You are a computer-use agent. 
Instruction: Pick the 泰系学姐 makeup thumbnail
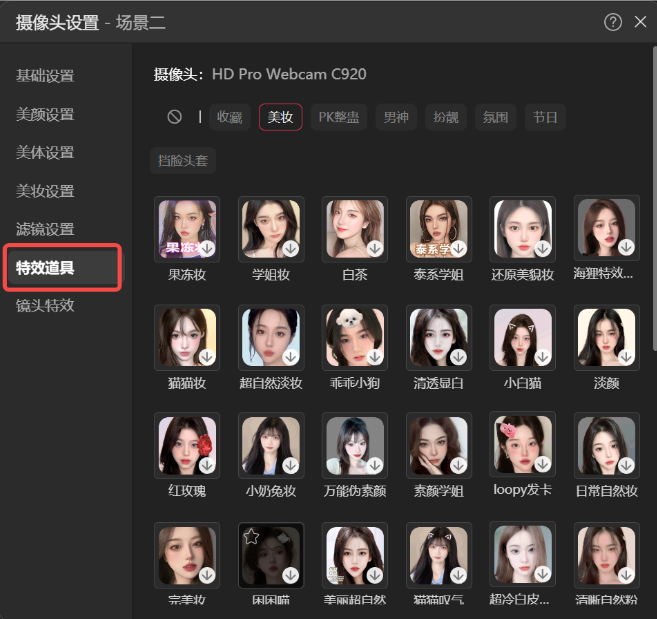point(438,227)
